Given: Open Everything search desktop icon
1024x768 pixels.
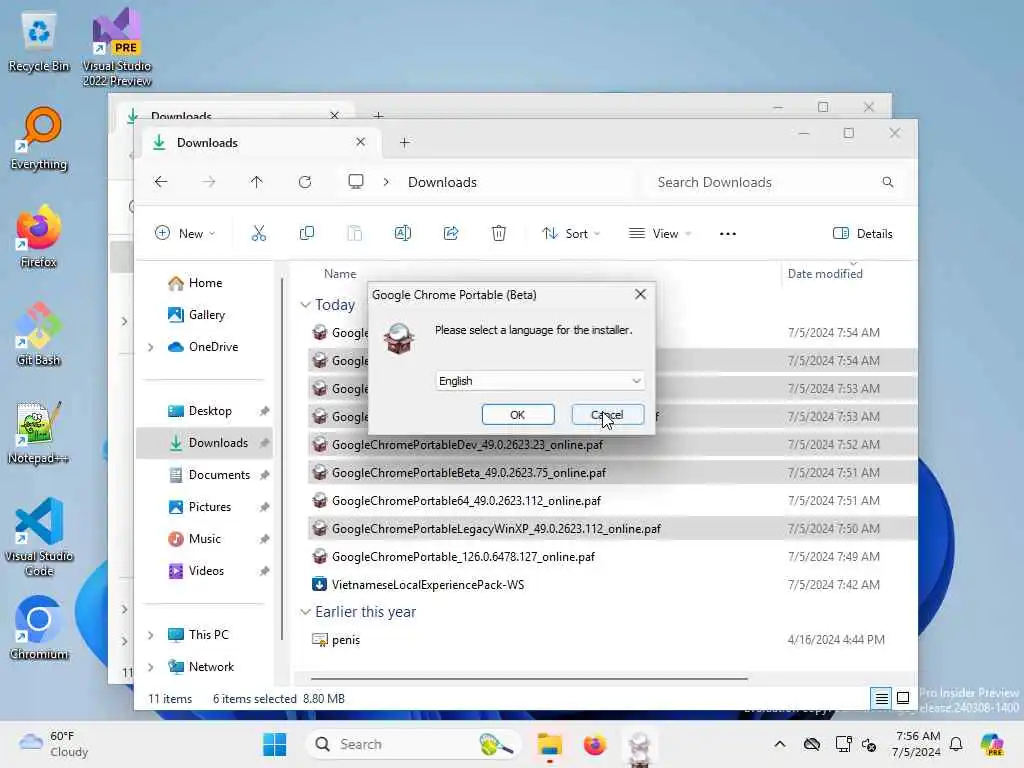Looking at the screenshot, I should 39,138.
